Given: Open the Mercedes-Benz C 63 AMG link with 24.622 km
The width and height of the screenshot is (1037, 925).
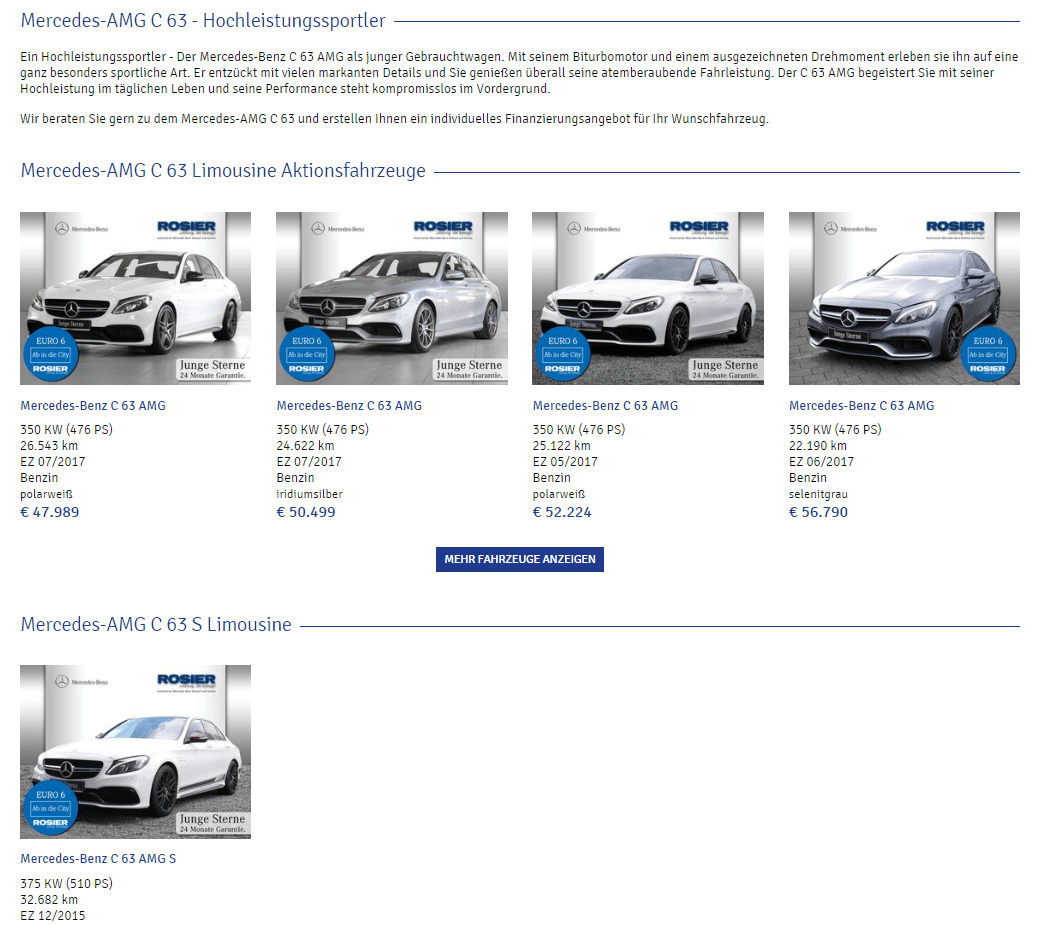Looking at the screenshot, I should 349,406.
